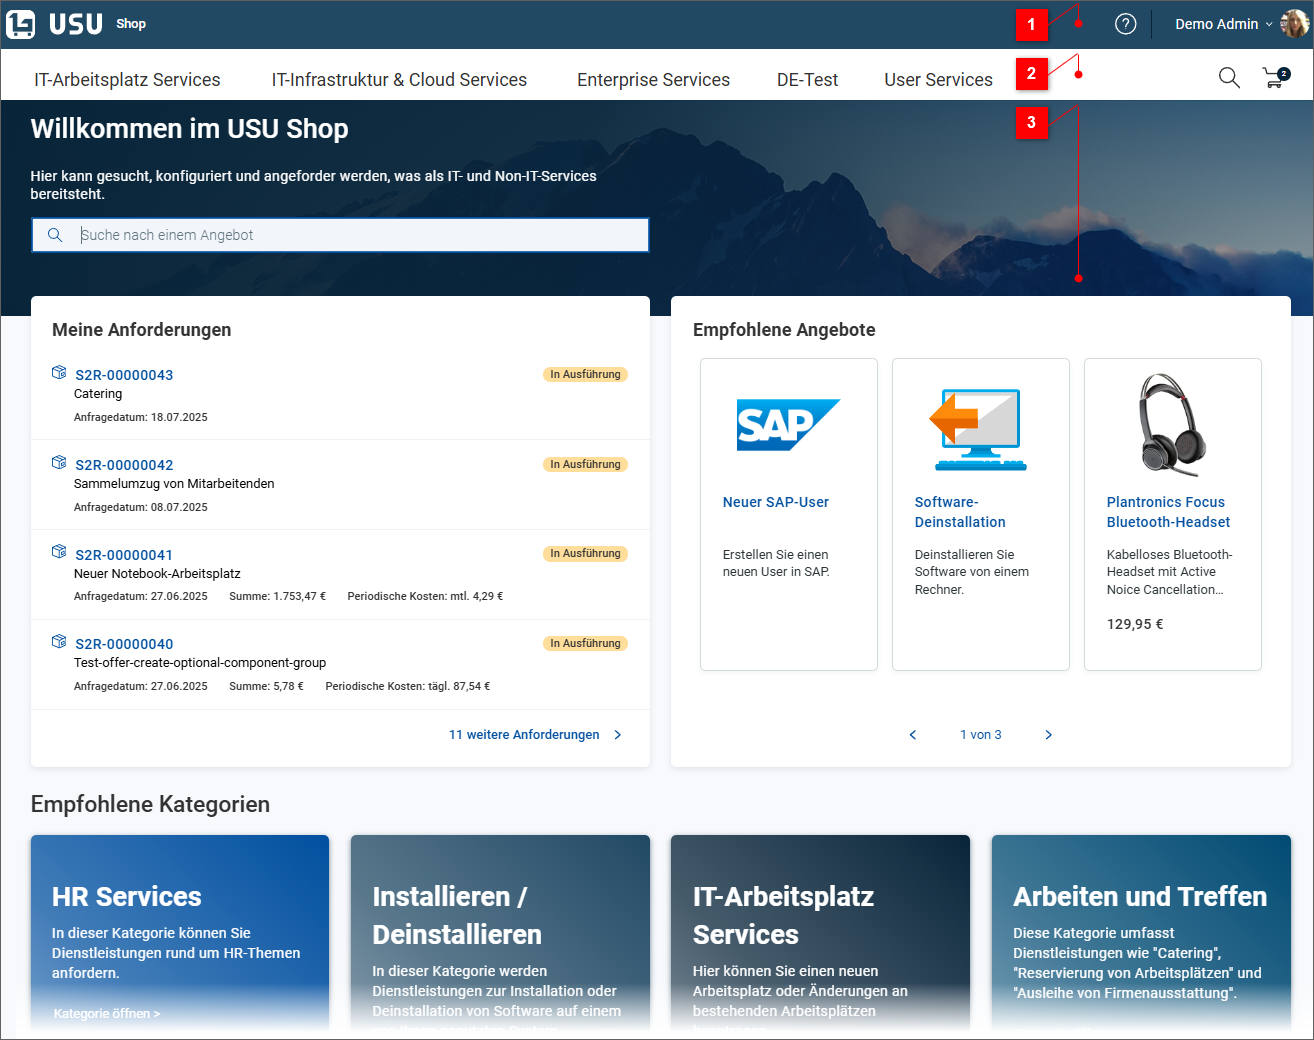Click the package icon beside S2R-00000043
Screen dimensions: 1314x1040
click(x=59, y=373)
